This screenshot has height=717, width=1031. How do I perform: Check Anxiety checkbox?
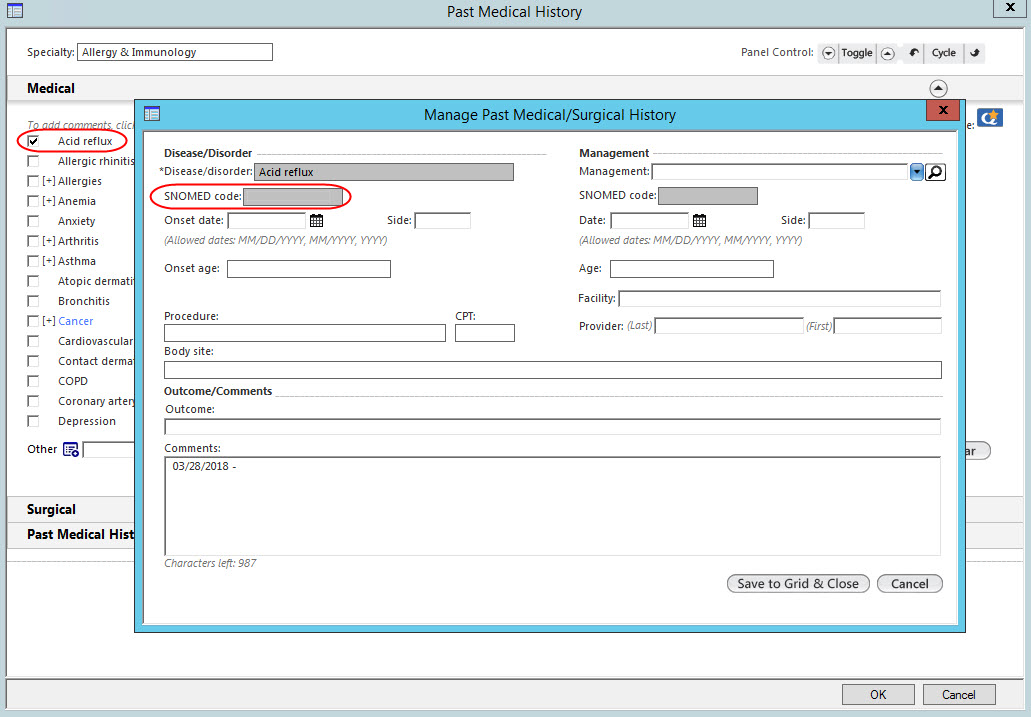(x=33, y=221)
